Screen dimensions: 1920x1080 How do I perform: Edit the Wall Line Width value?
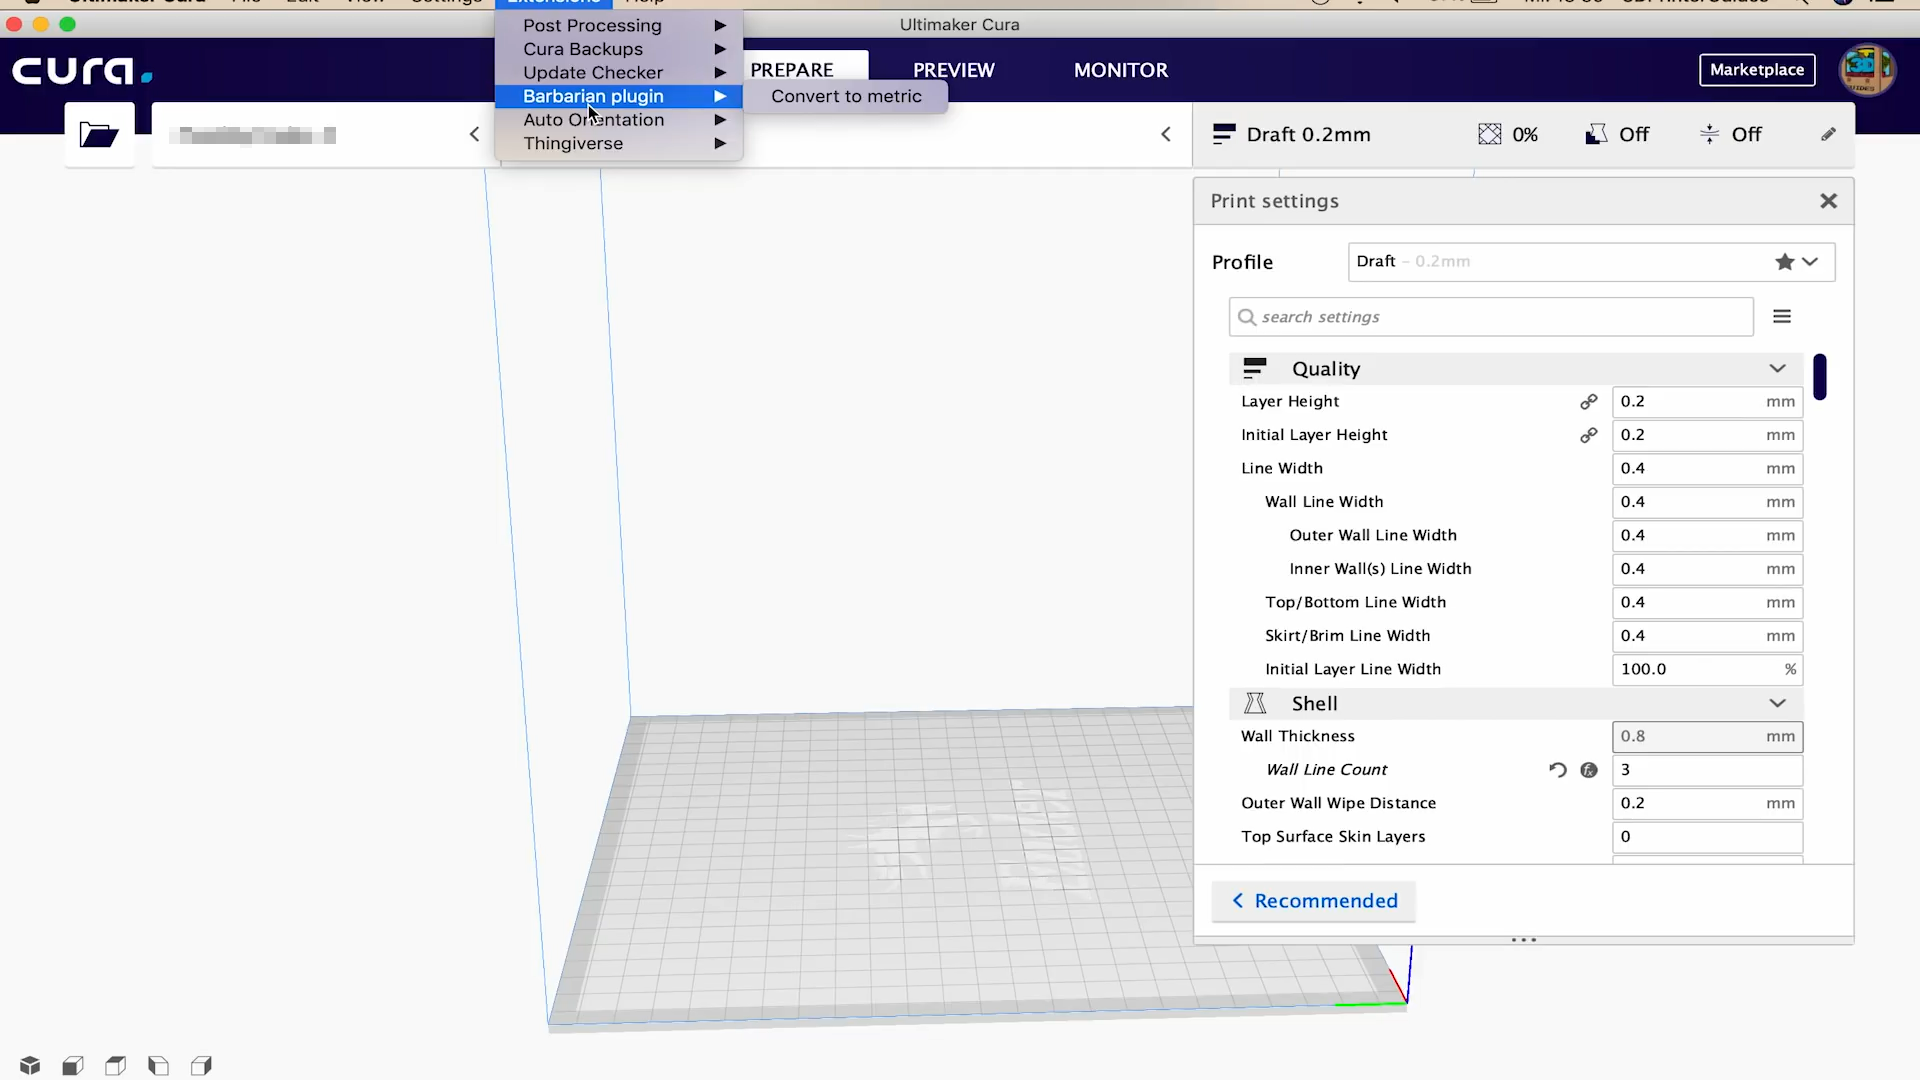click(1707, 502)
